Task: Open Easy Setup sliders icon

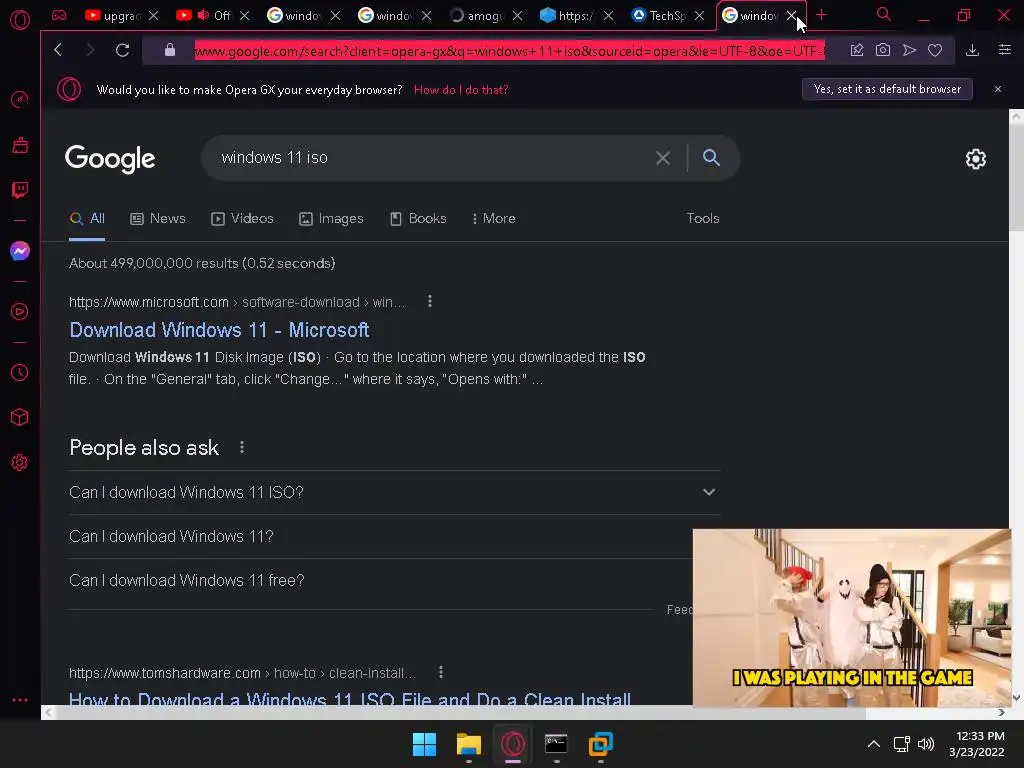Action: point(1005,50)
